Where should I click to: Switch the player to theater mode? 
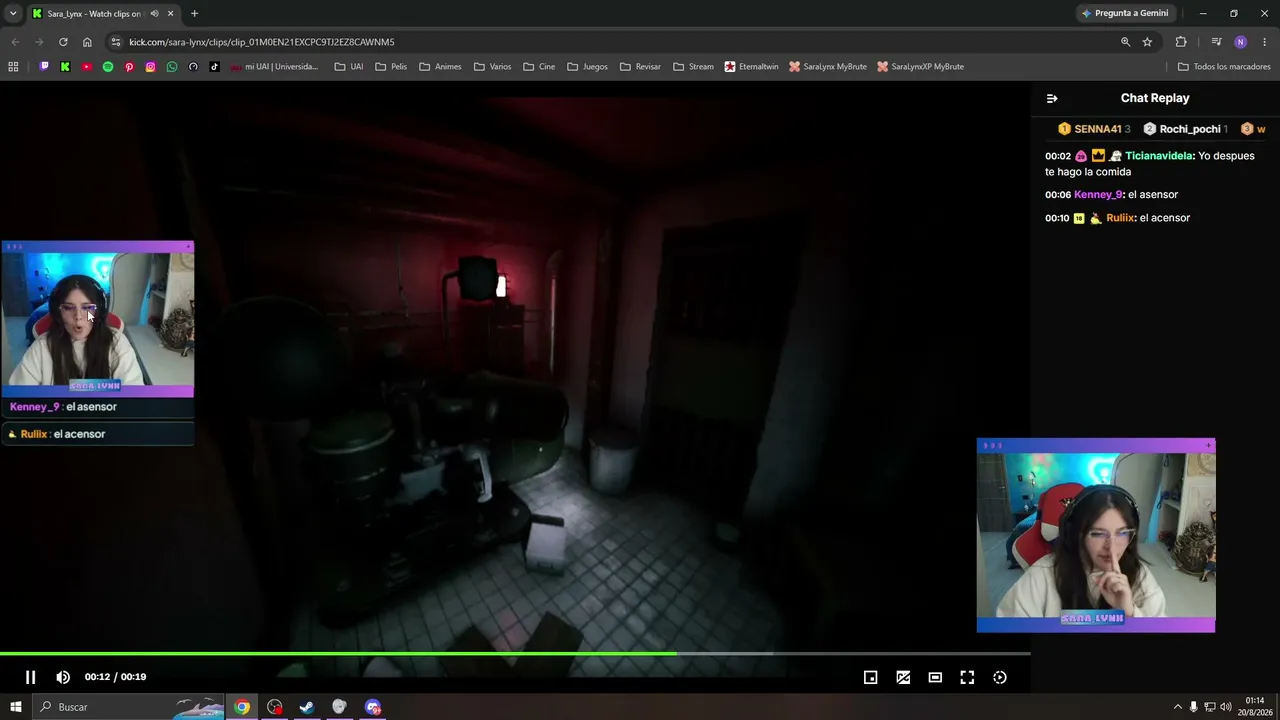[935, 677]
